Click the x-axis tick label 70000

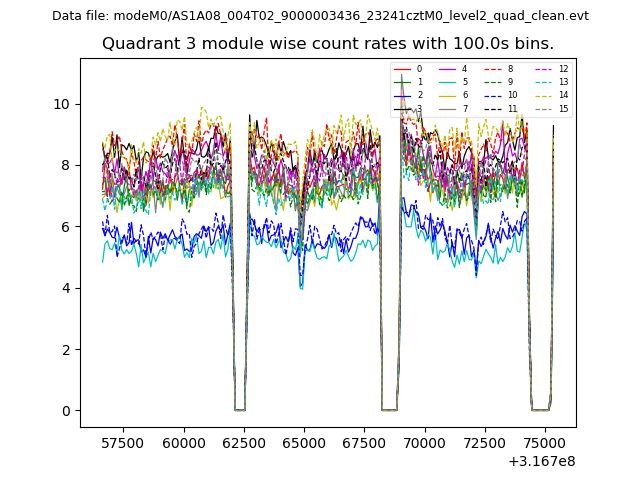(425, 441)
